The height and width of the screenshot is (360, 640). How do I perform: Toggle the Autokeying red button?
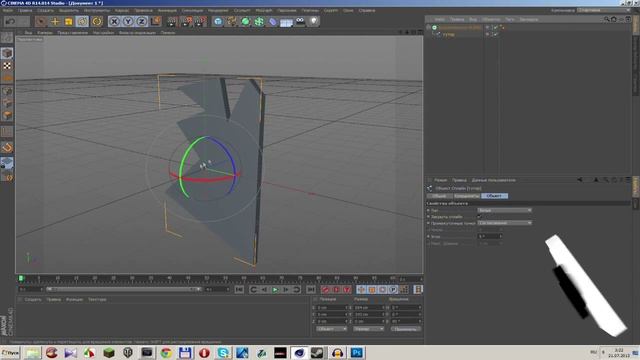point(336,289)
